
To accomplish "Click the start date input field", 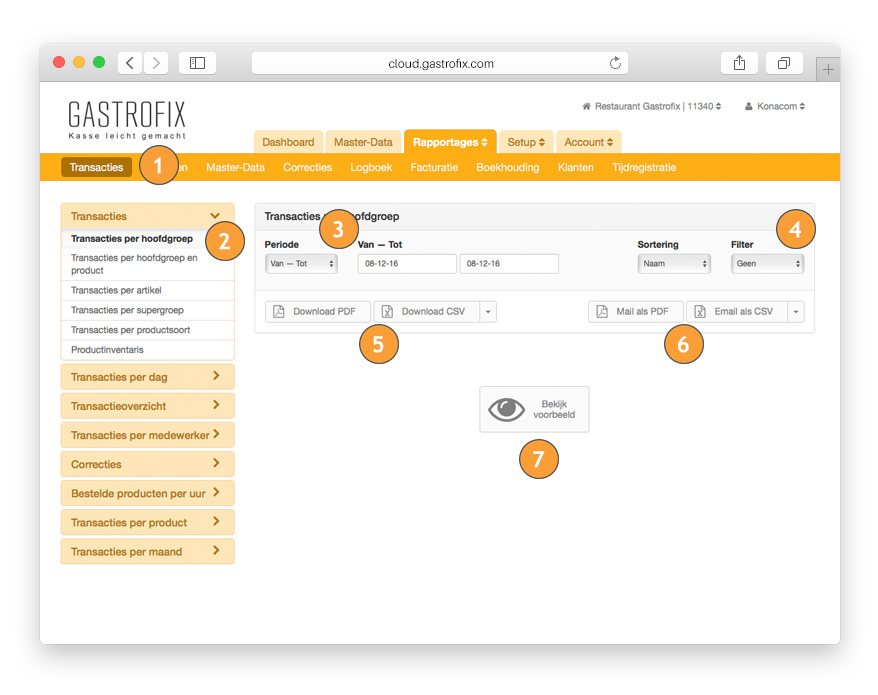I will point(406,264).
